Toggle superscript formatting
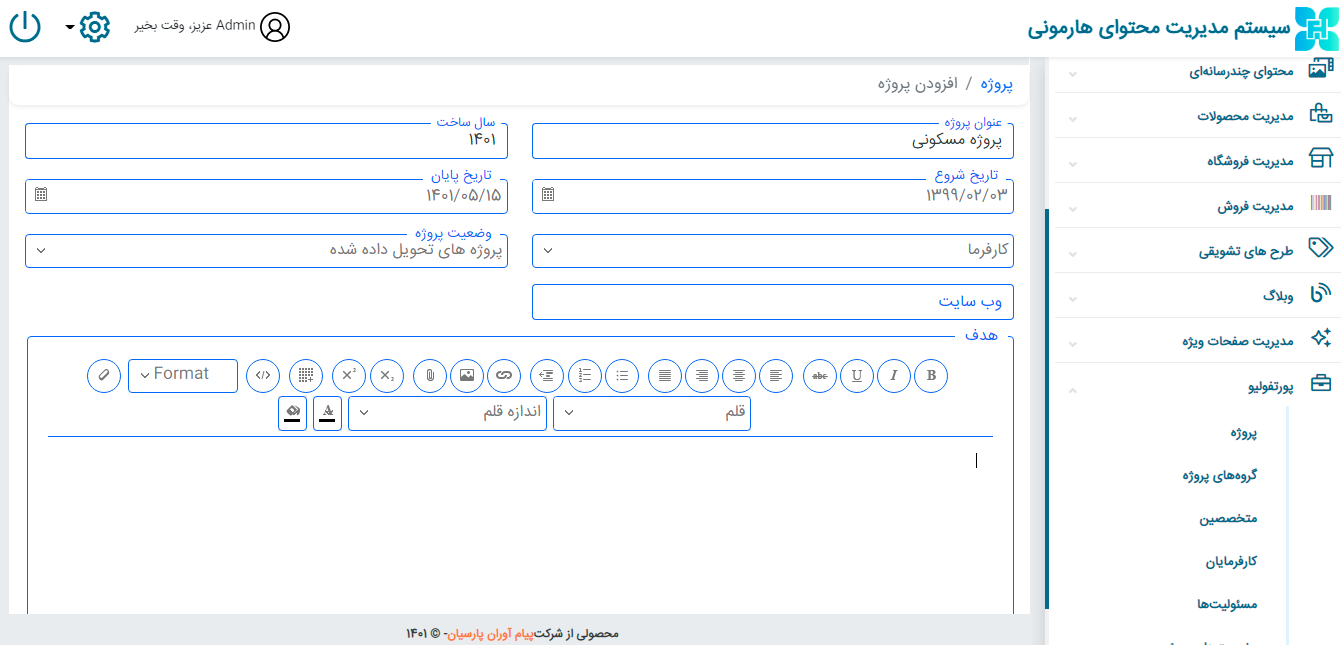Image resolution: width=1341 pixels, height=645 pixels. [x=349, y=375]
